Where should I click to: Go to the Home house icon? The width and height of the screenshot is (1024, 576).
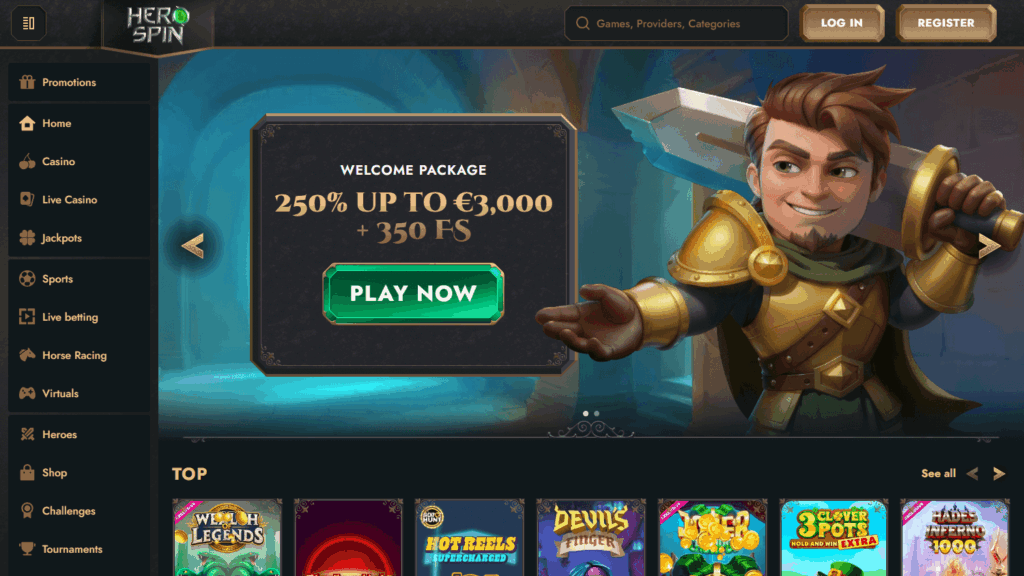click(27, 123)
